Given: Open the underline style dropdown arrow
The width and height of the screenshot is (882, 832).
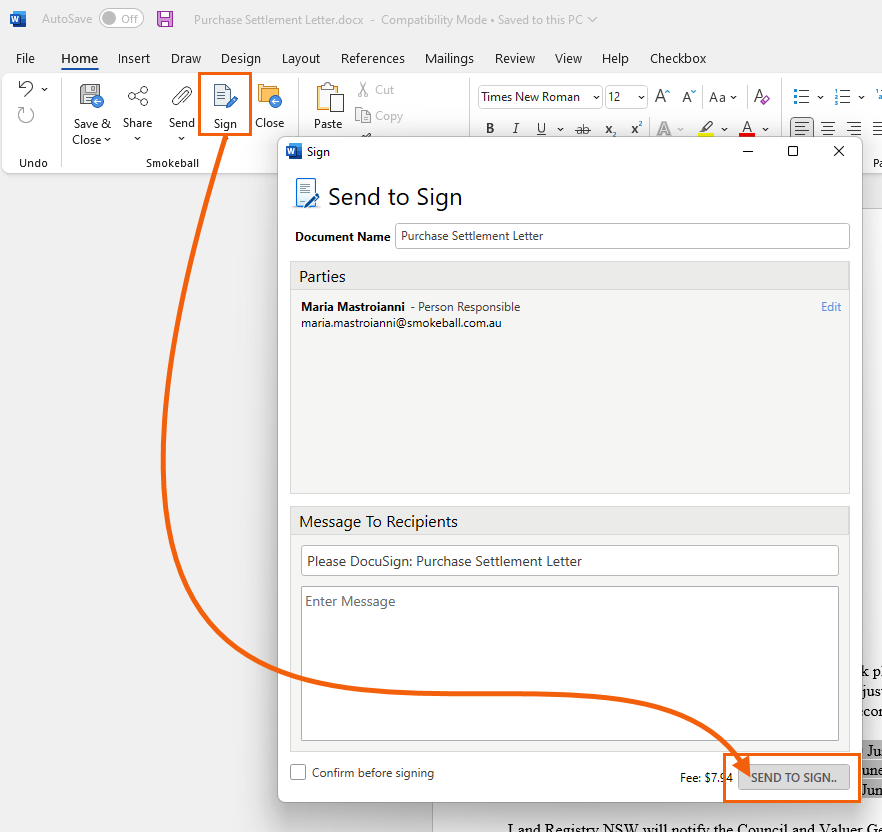Looking at the screenshot, I should coord(560,129).
